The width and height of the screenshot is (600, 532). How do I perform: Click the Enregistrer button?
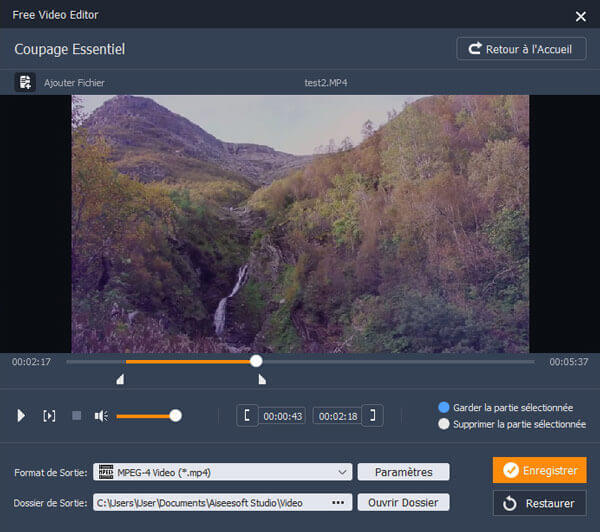pyautogui.click(x=539, y=470)
